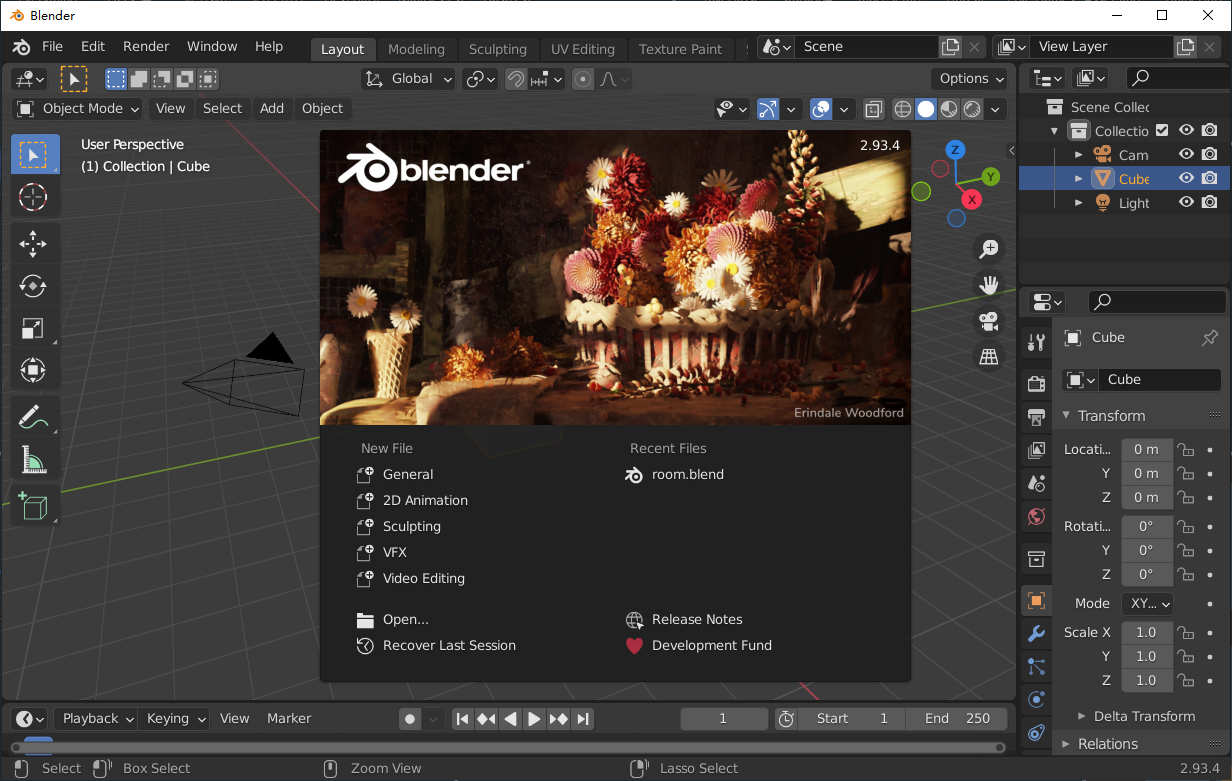This screenshot has height=781, width=1232.
Task: Click the timeline horizontal scrollbar
Action: [x=508, y=747]
